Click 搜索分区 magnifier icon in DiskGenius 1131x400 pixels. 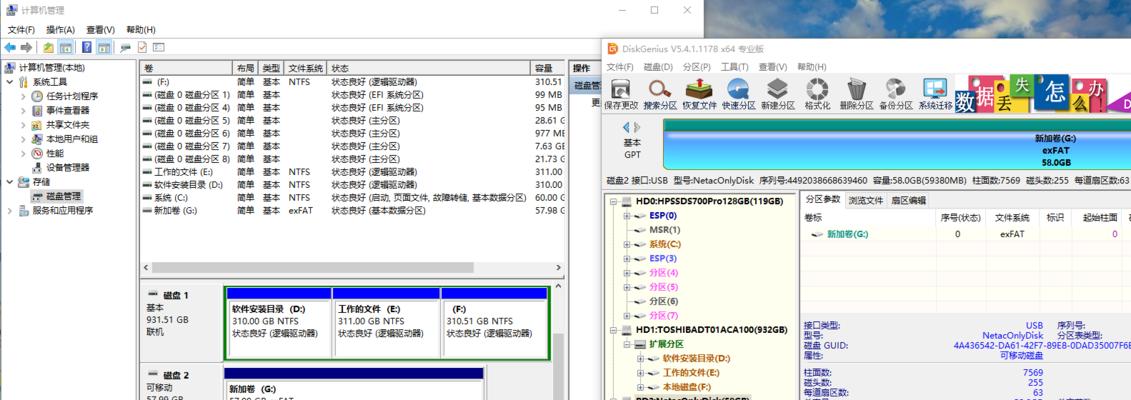click(660, 94)
